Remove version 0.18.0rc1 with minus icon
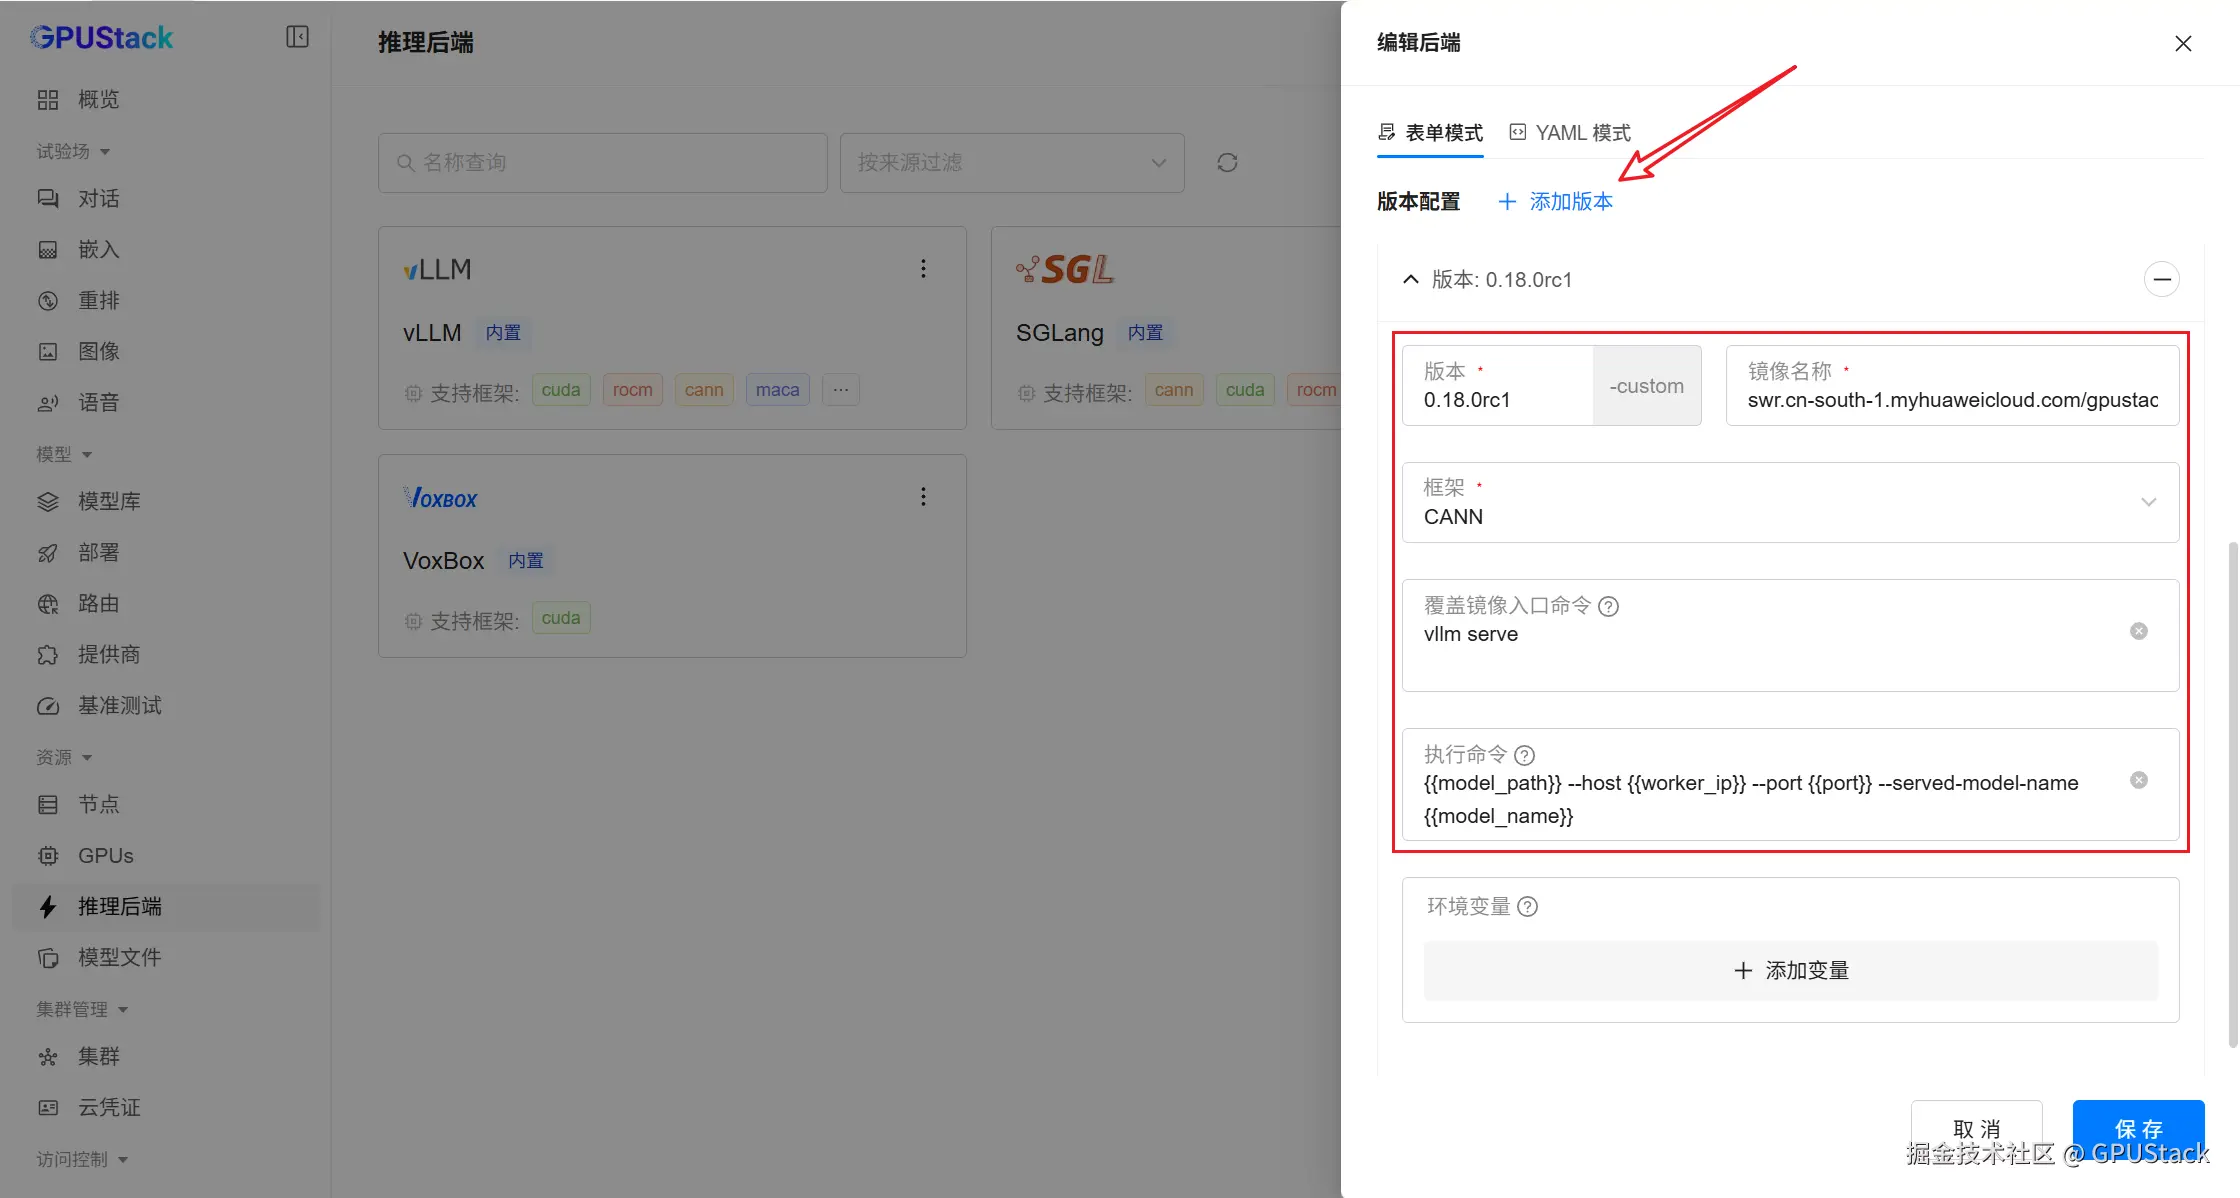2240x1198 pixels. 2161,279
